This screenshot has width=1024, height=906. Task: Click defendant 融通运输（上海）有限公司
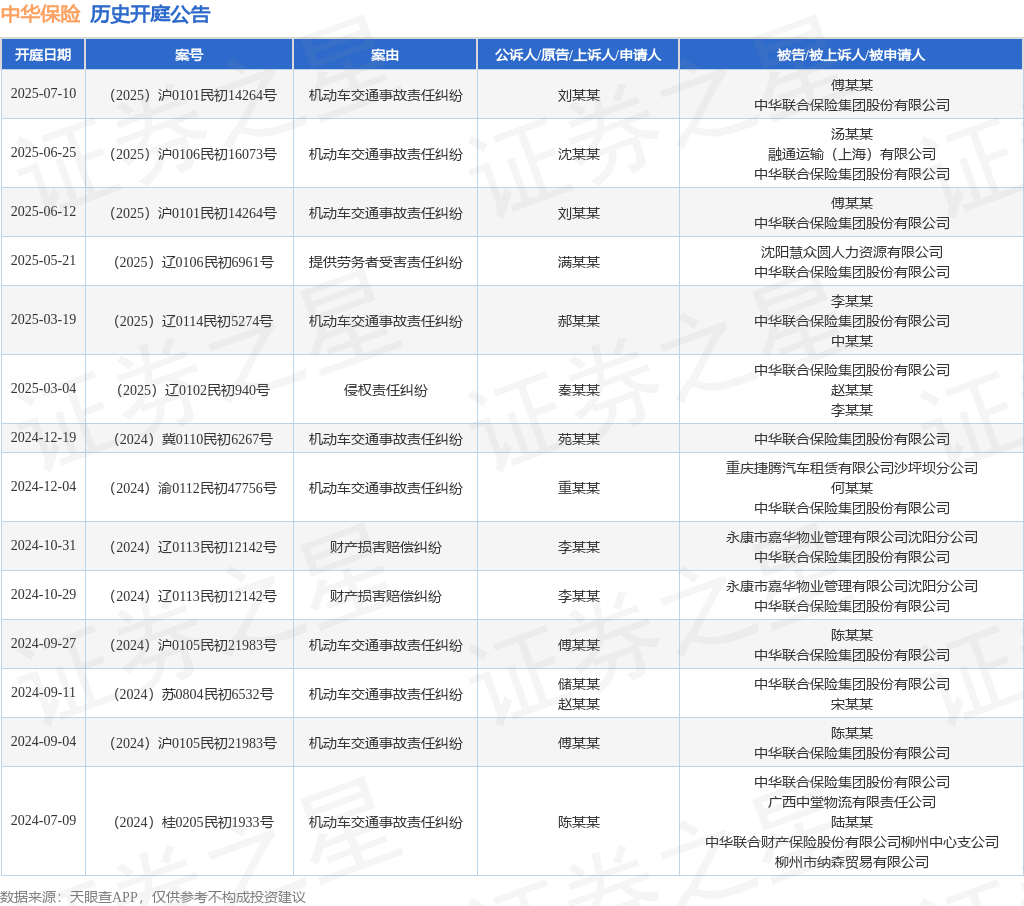pos(852,154)
